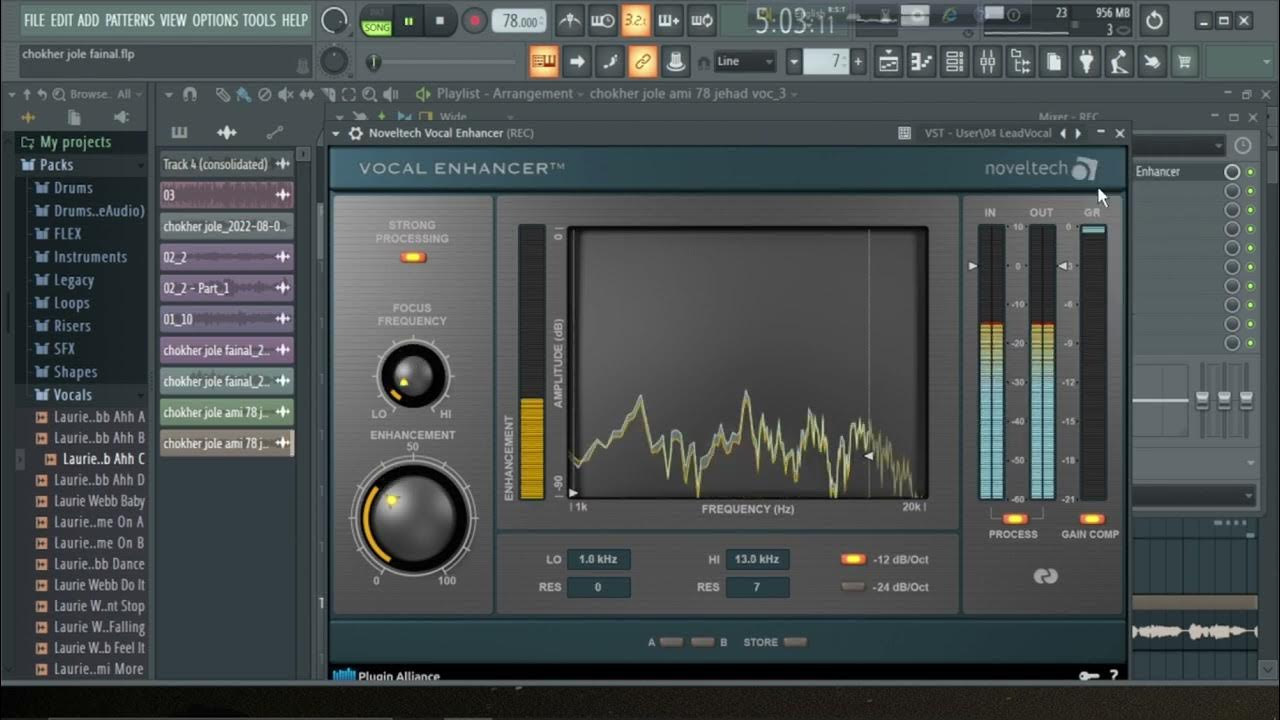Open the PATTERNS menu

pyautogui.click(x=130, y=20)
